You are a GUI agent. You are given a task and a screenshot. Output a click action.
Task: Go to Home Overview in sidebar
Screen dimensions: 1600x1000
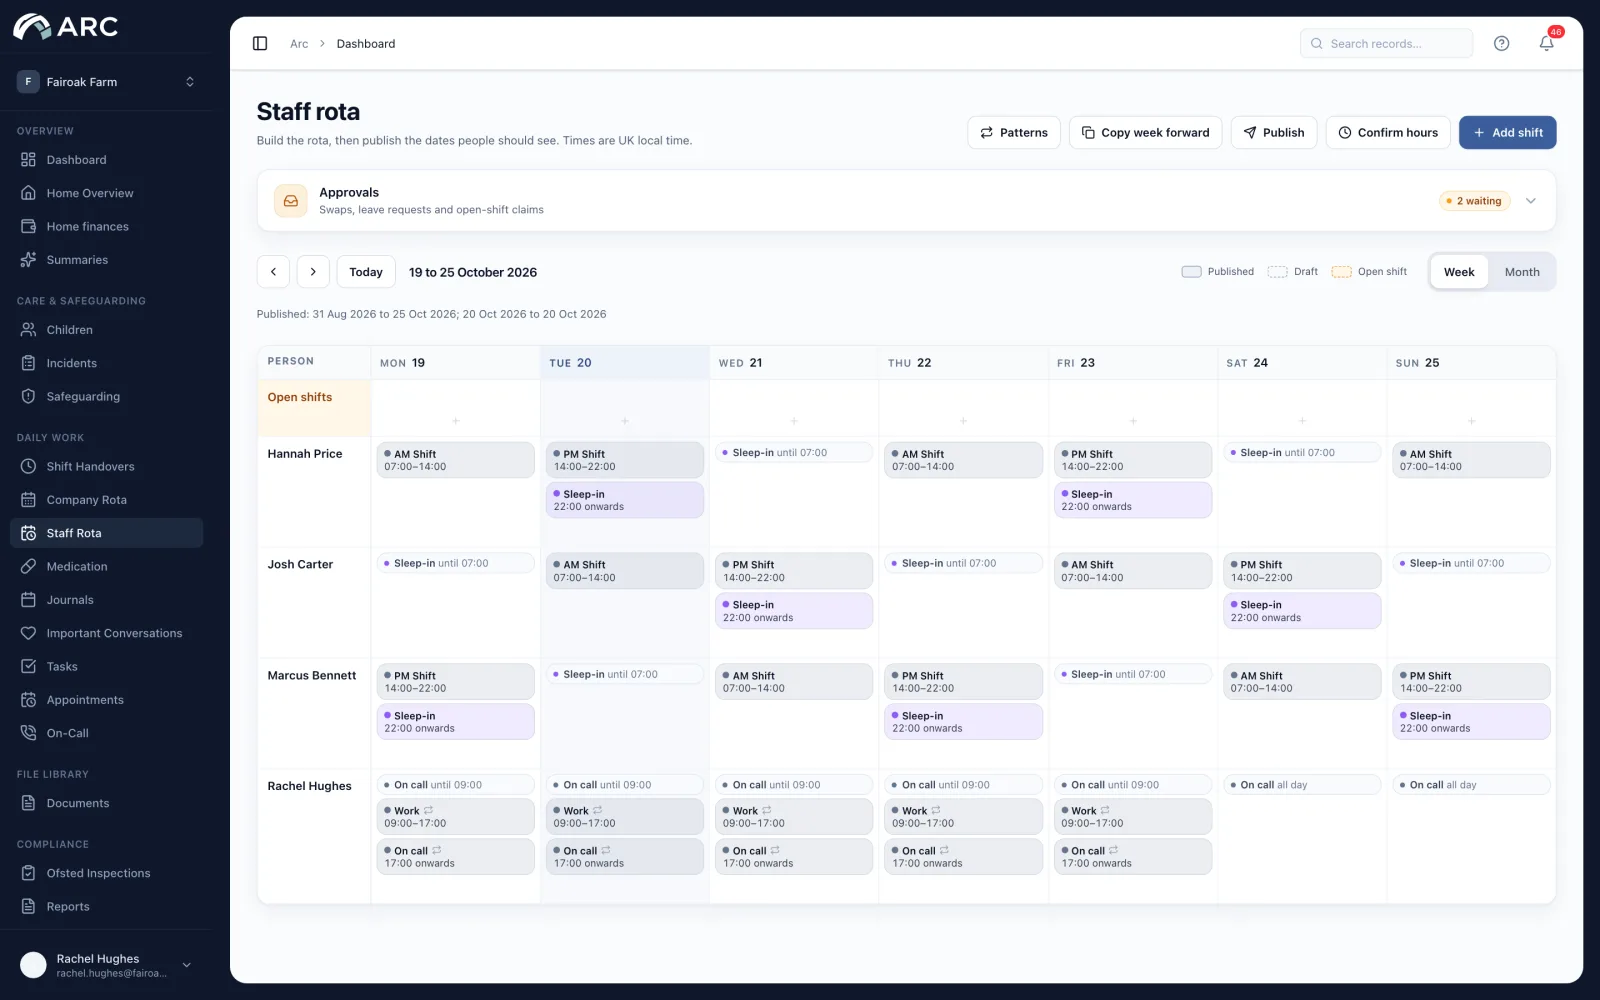(107, 193)
